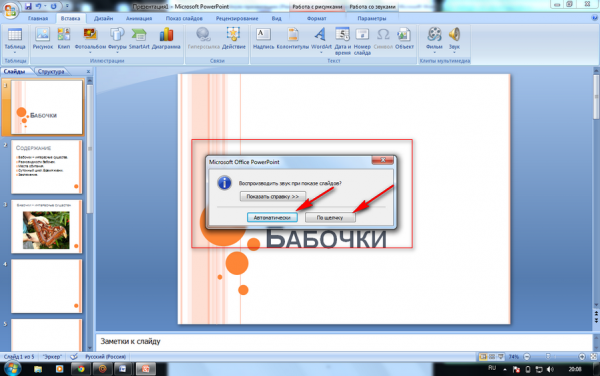Screen dimensions: 600x376
Task: Click the Заметки к слайду notes field
Action: tap(344, 342)
